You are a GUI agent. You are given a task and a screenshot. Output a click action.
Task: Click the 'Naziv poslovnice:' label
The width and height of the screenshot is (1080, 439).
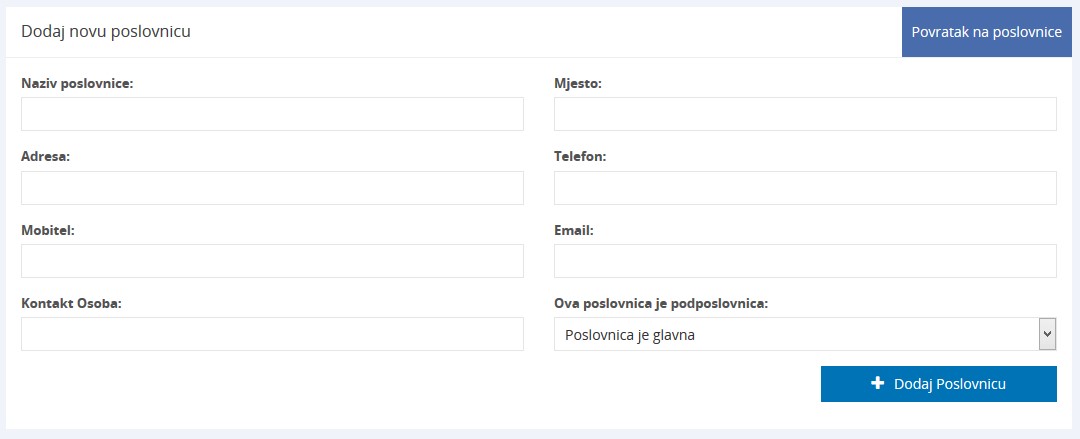pos(77,84)
